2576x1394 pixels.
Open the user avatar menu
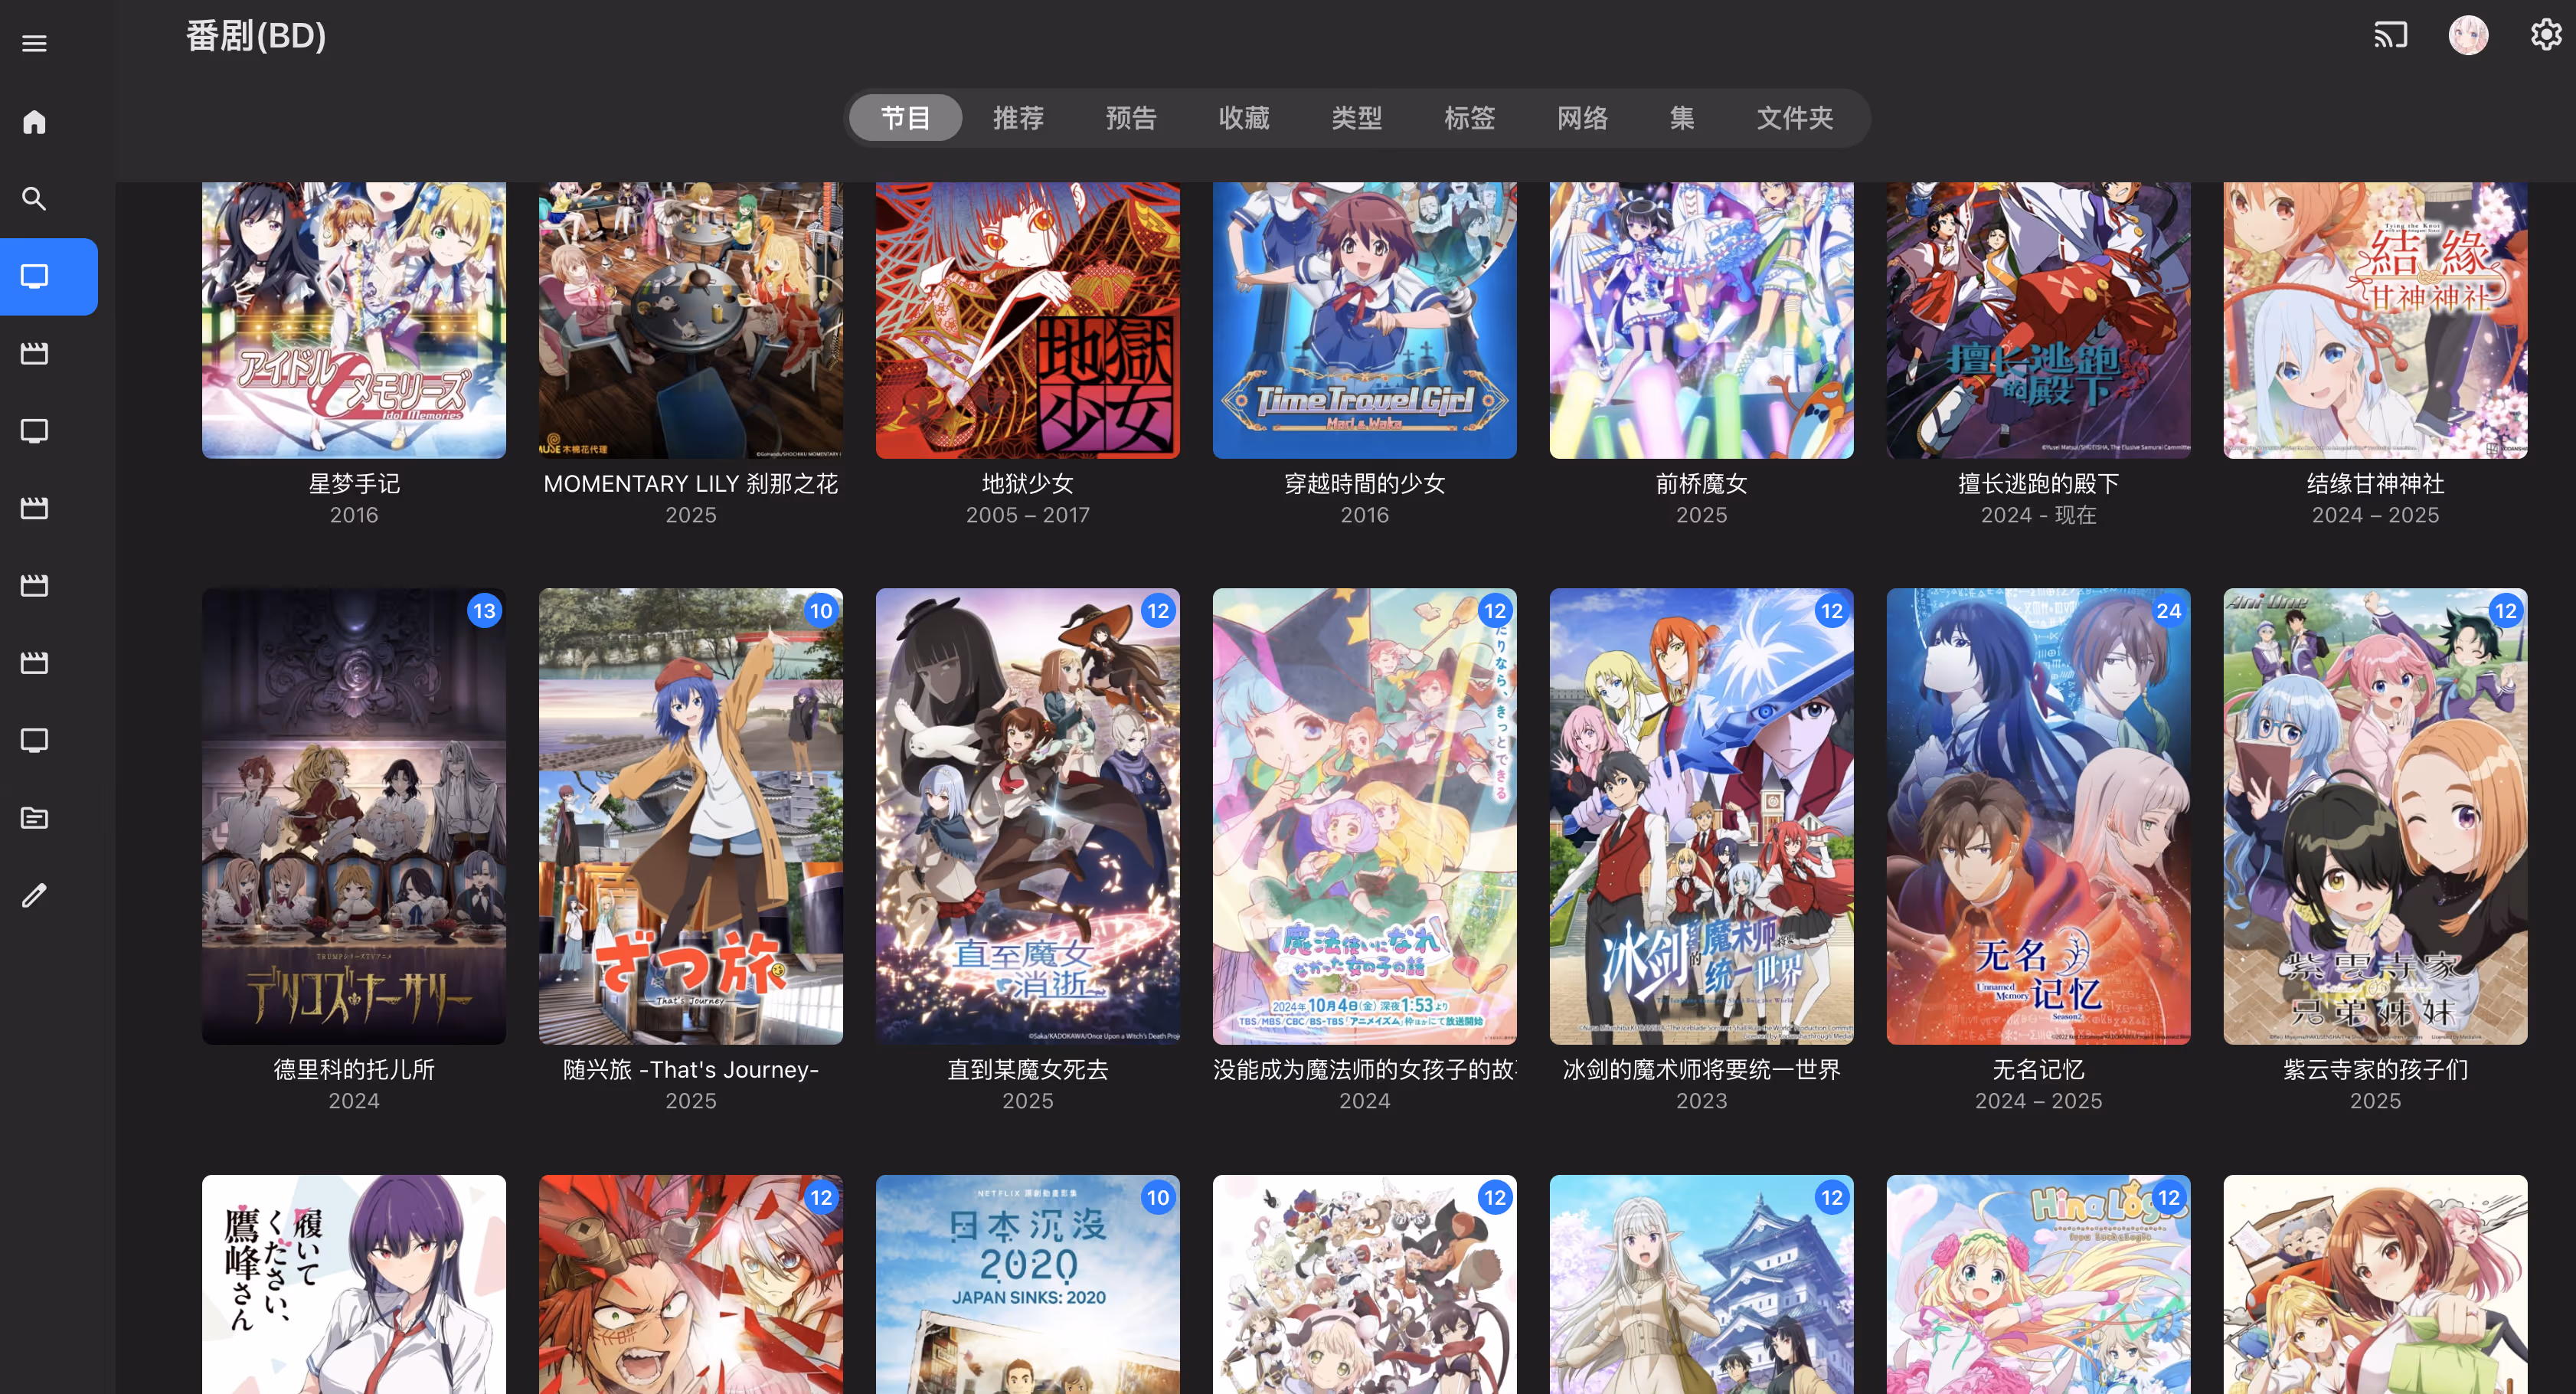(2467, 36)
